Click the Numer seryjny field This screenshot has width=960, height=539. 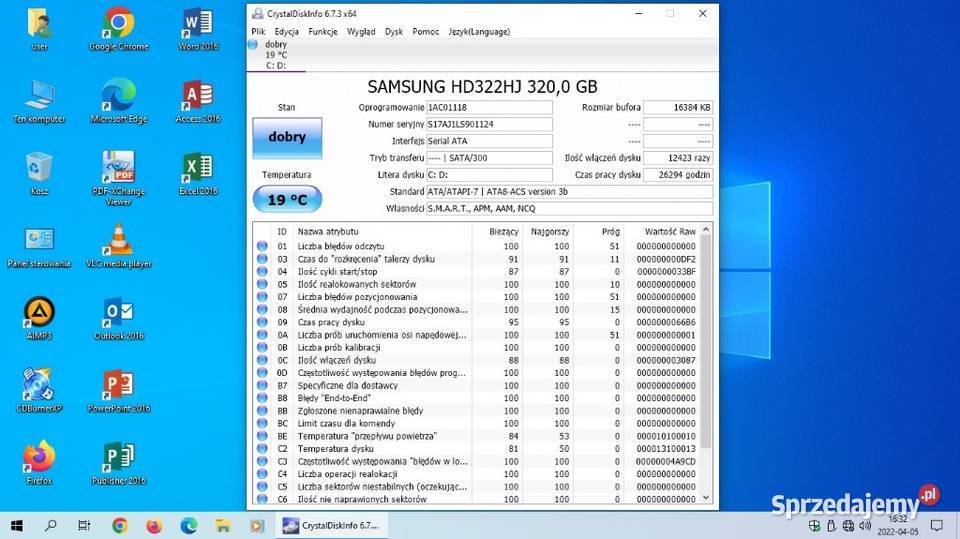[489, 124]
